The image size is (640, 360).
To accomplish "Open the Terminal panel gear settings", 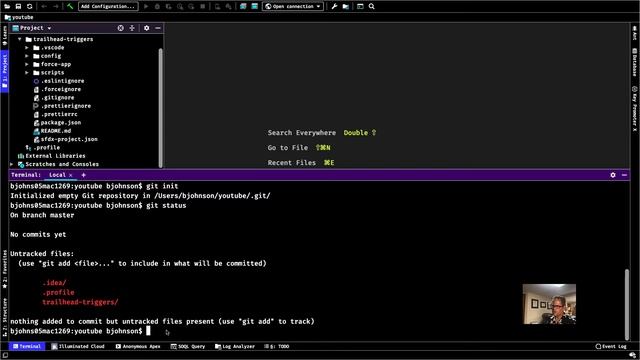I will [x=613, y=175].
